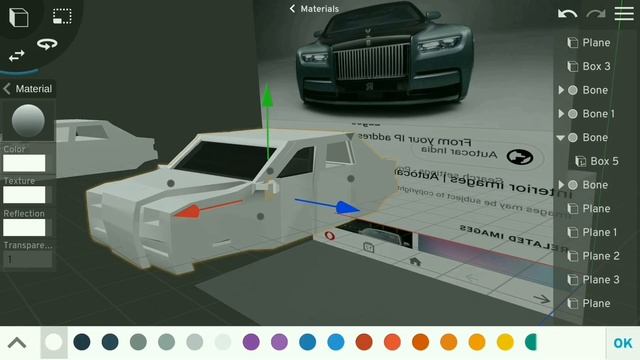Undo the last action
This screenshot has width=640, height=360.
(567, 14)
